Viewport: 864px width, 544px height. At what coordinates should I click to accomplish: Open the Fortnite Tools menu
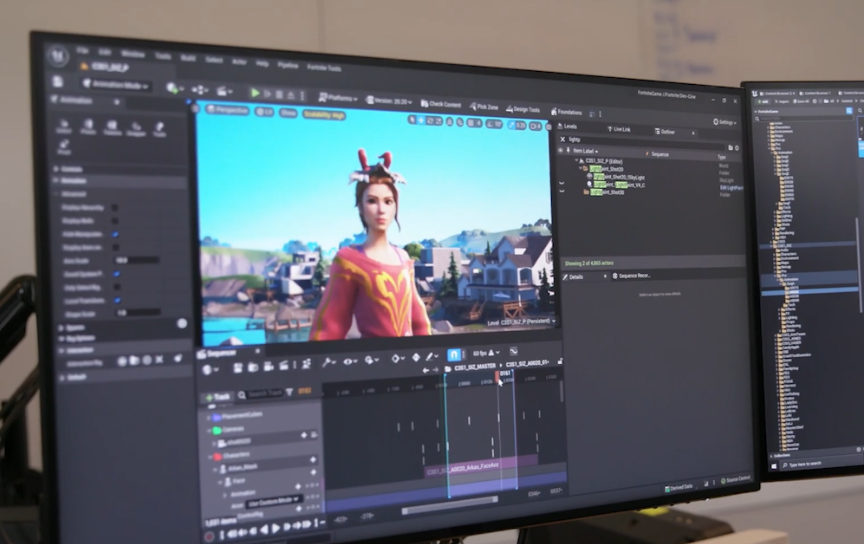point(323,68)
